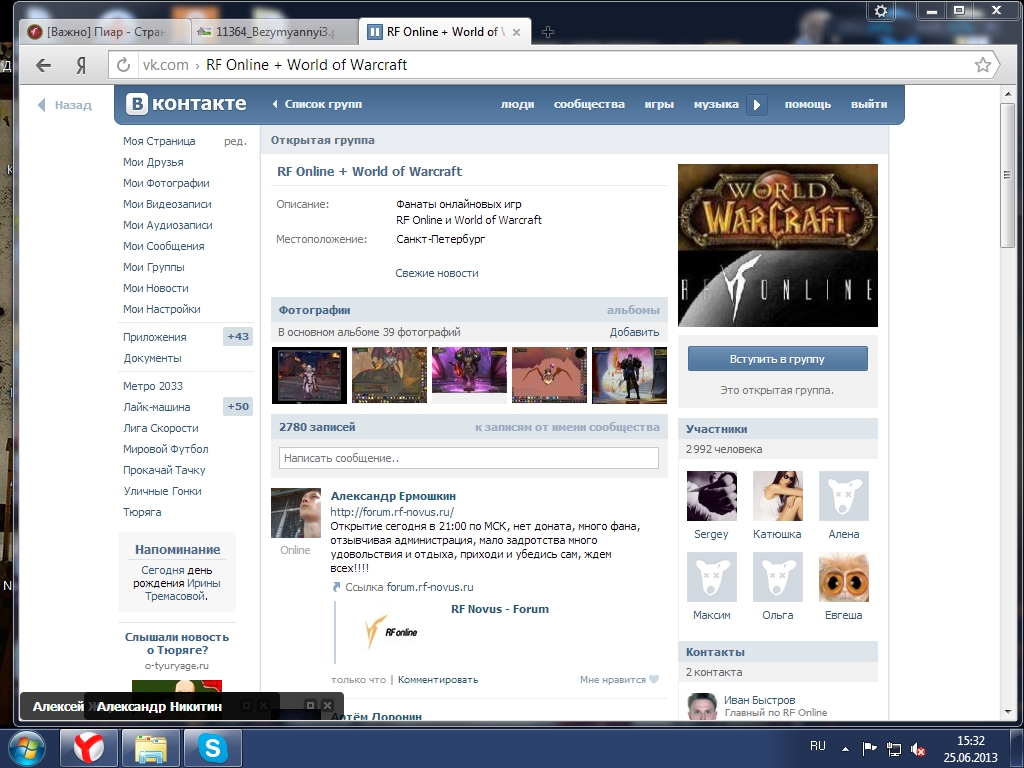Click Комментировать under the post
This screenshot has height=768, width=1024.
(x=438, y=680)
